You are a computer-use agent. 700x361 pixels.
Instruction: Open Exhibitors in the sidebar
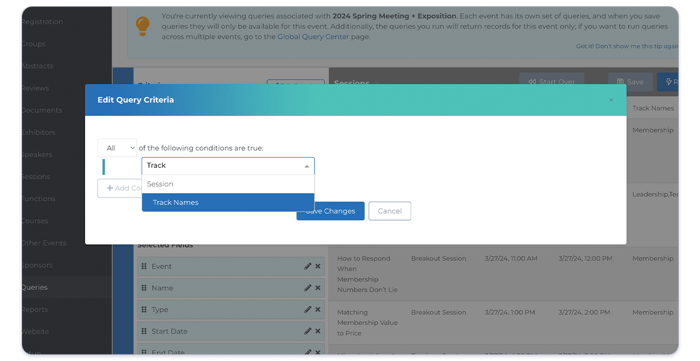tap(39, 133)
